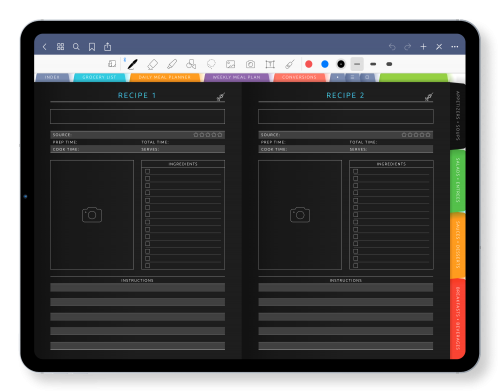Open the GROCERY LIST tab
This screenshot has height=392, width=500.
click(x=99, y=77)
